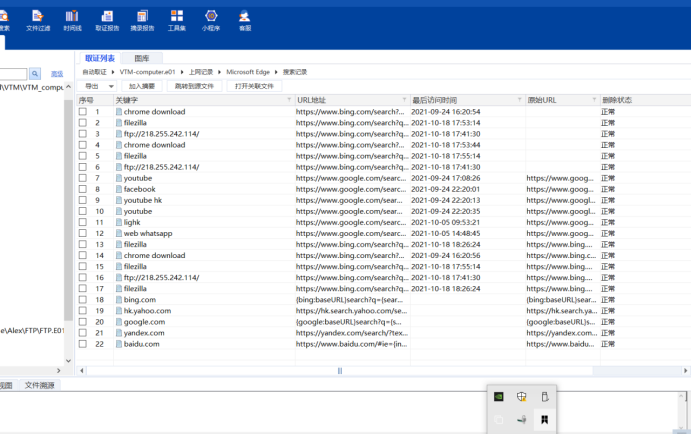Click the file icon beside 'web whatsapp'
This screenshot has width=691, height=435.
(119, 233)
